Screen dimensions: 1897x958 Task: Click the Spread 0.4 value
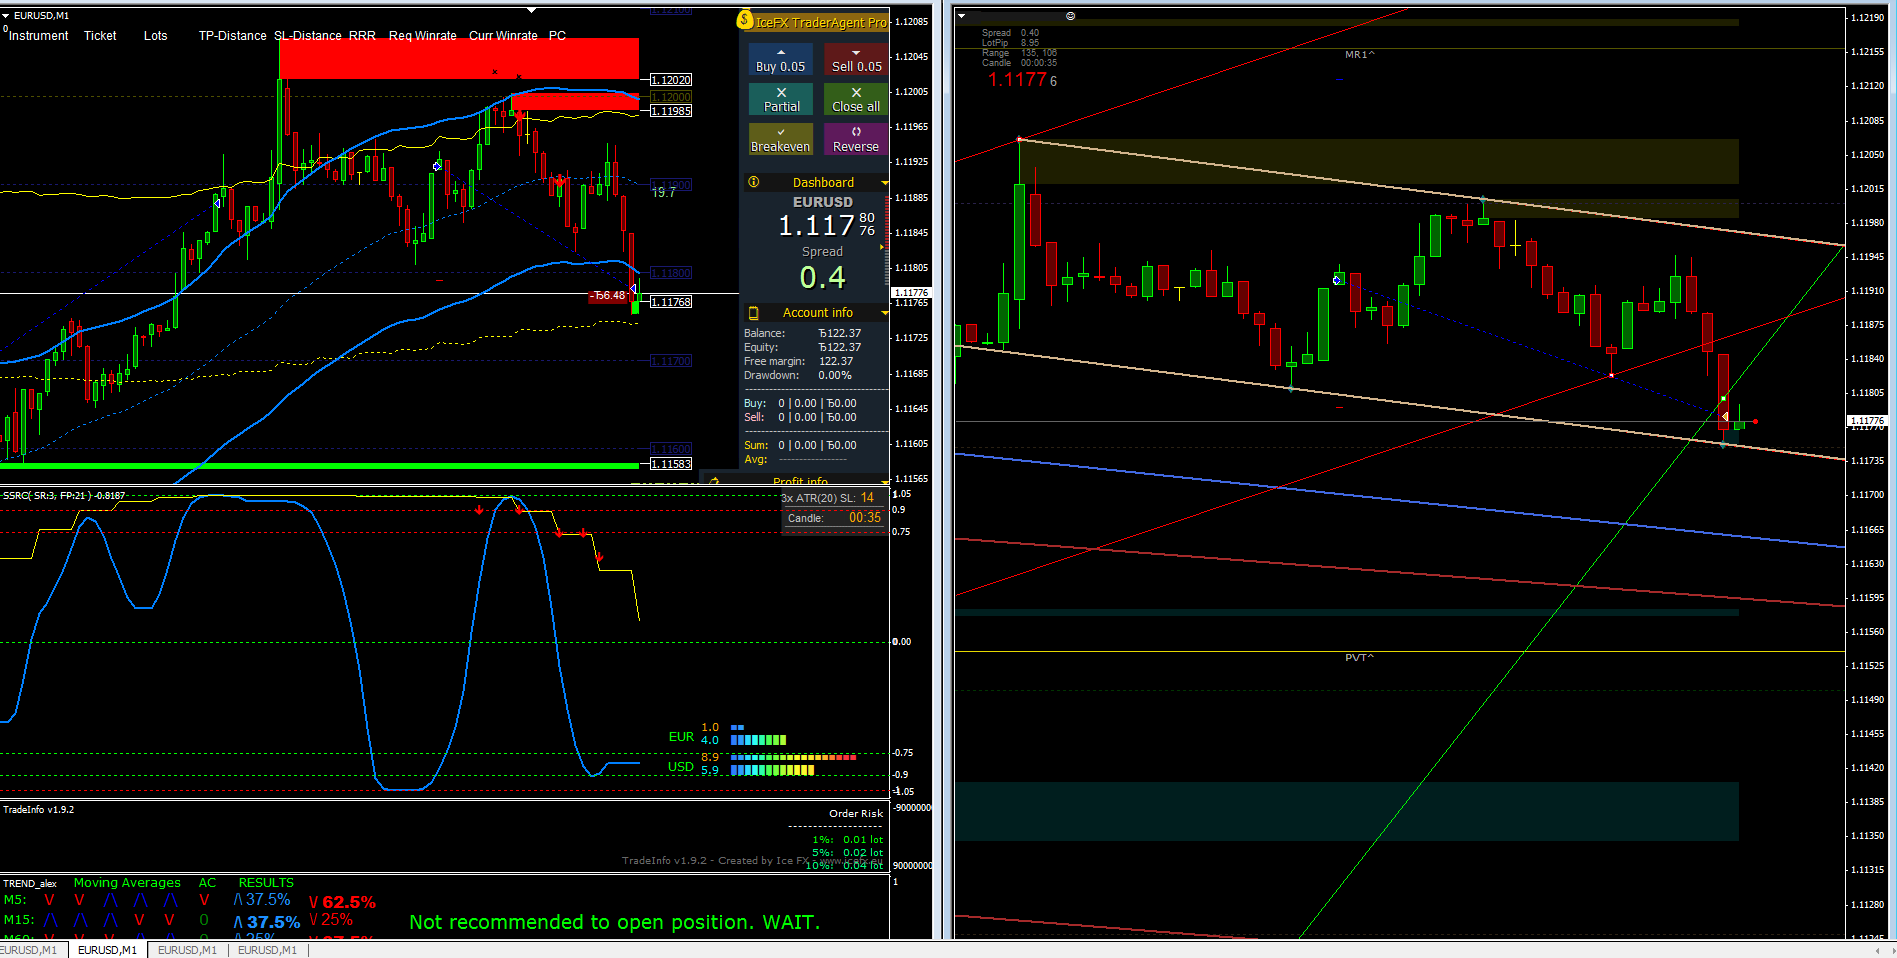click(823, 277)
